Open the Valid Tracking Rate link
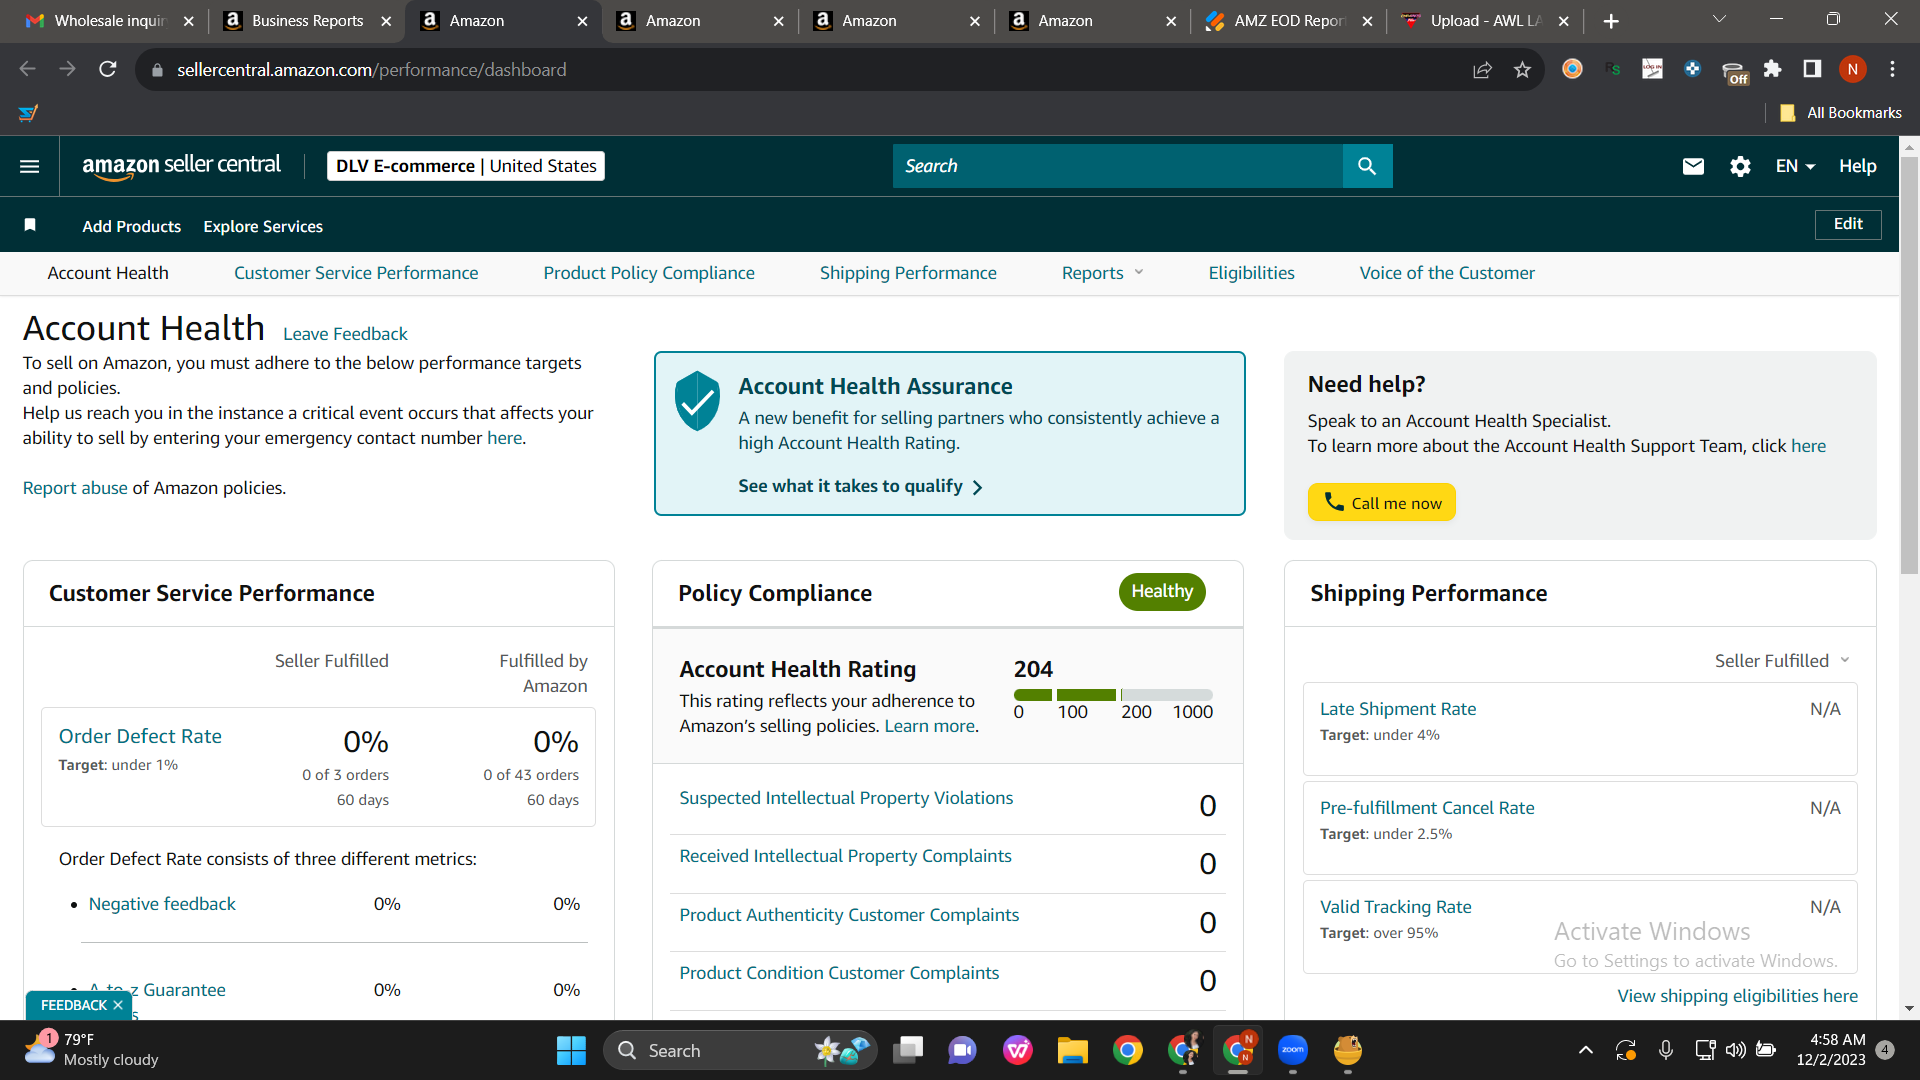 1396,907
